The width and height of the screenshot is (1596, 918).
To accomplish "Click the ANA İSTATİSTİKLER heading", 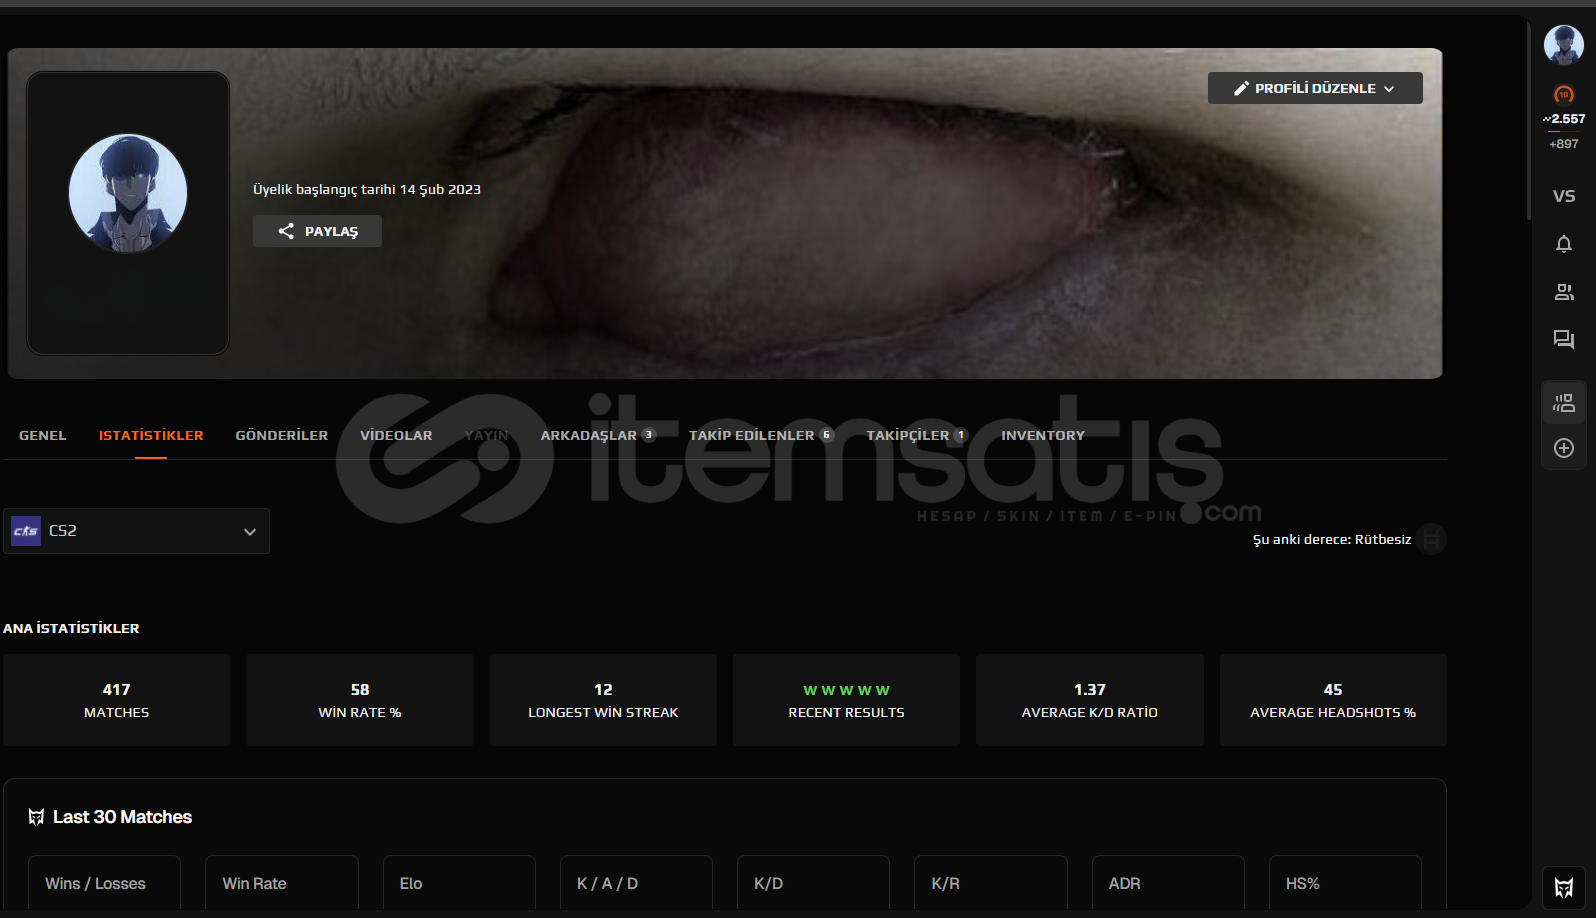I will [71, 628].
